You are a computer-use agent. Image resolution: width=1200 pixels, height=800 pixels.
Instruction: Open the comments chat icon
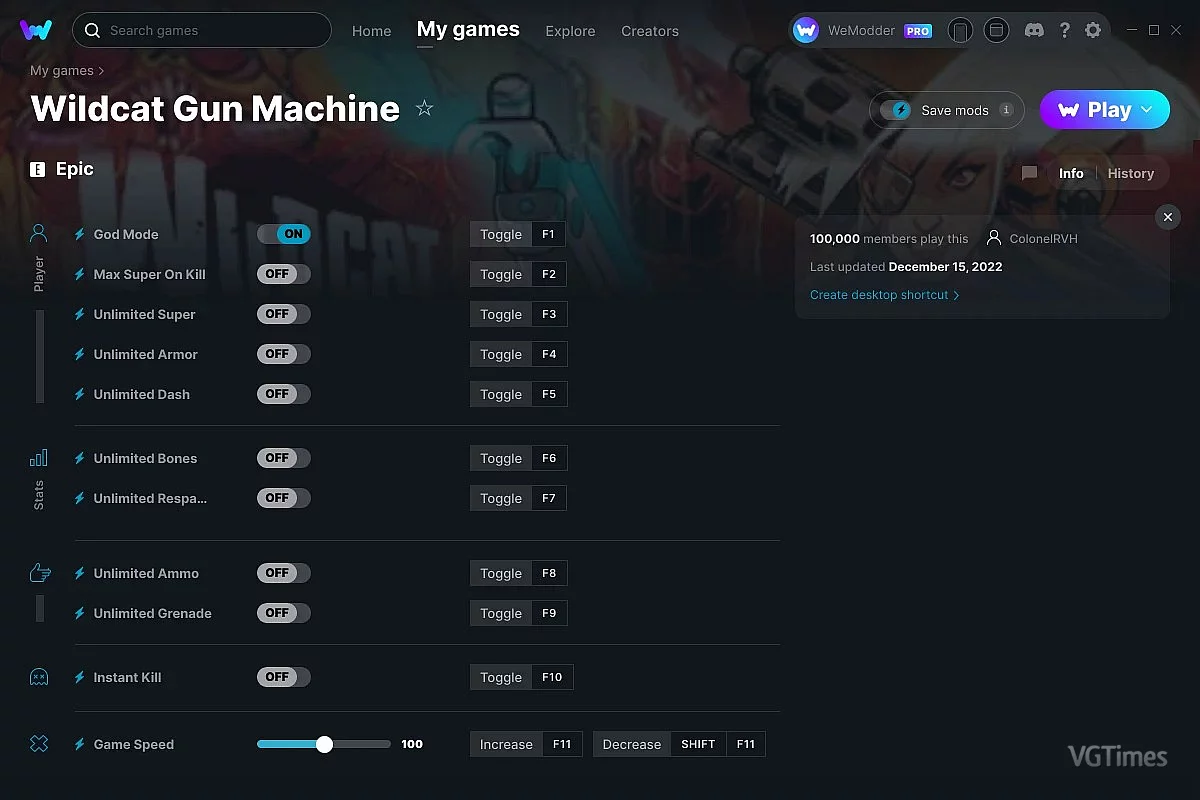click(1029, 173)
